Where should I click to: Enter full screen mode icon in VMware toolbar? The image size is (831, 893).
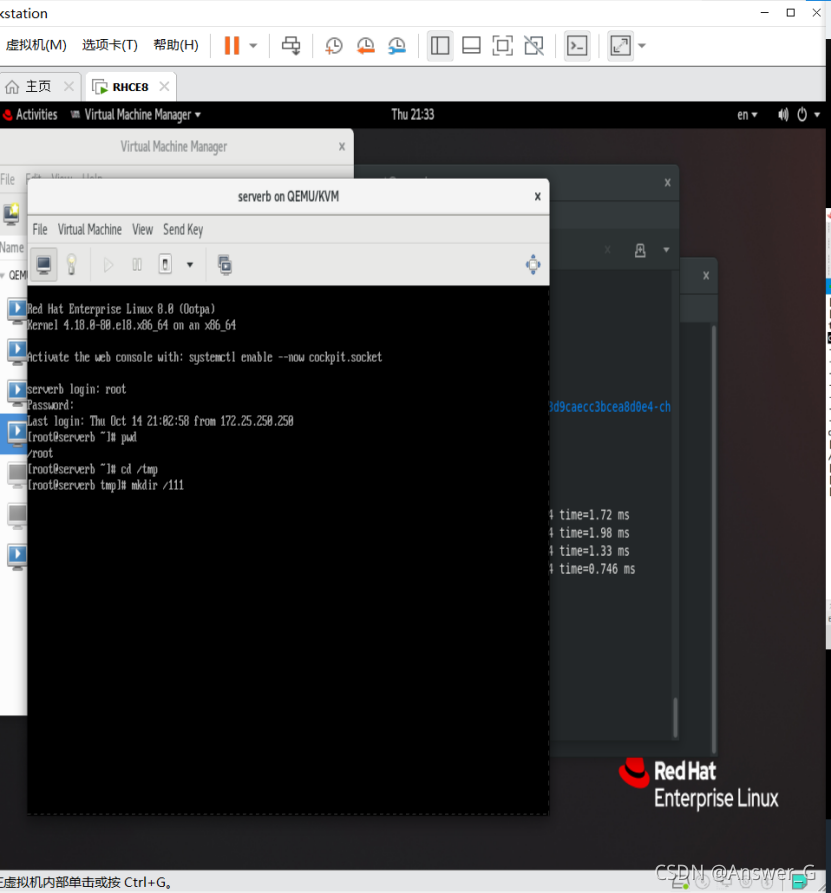tap(502, 46)
